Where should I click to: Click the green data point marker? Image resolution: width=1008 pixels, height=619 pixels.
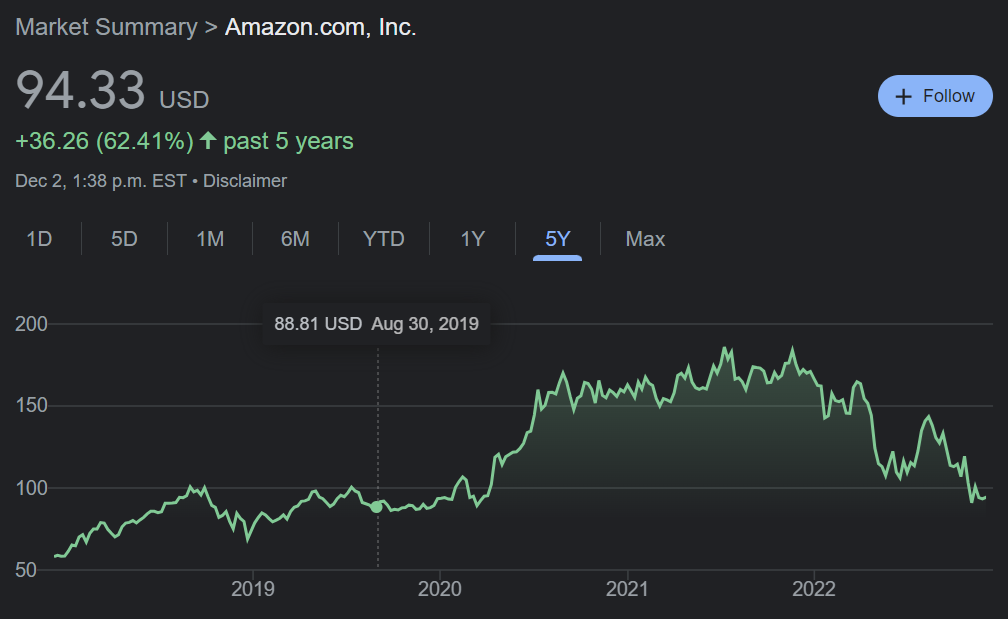377,507
